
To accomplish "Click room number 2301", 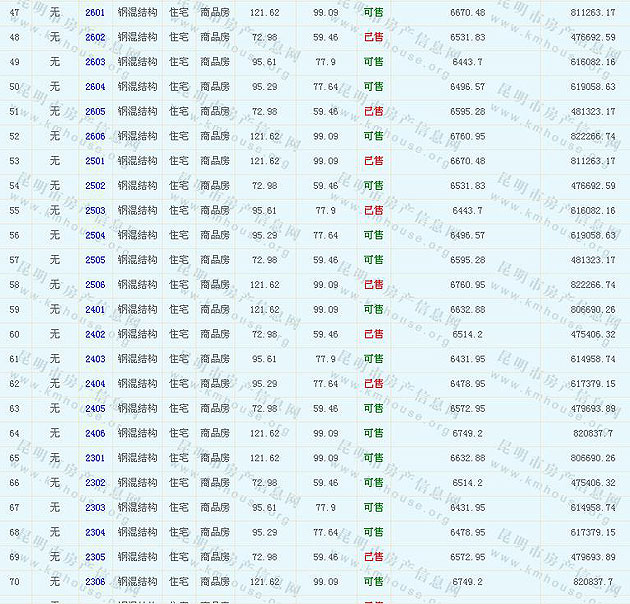I will click(x=95, y=458).
